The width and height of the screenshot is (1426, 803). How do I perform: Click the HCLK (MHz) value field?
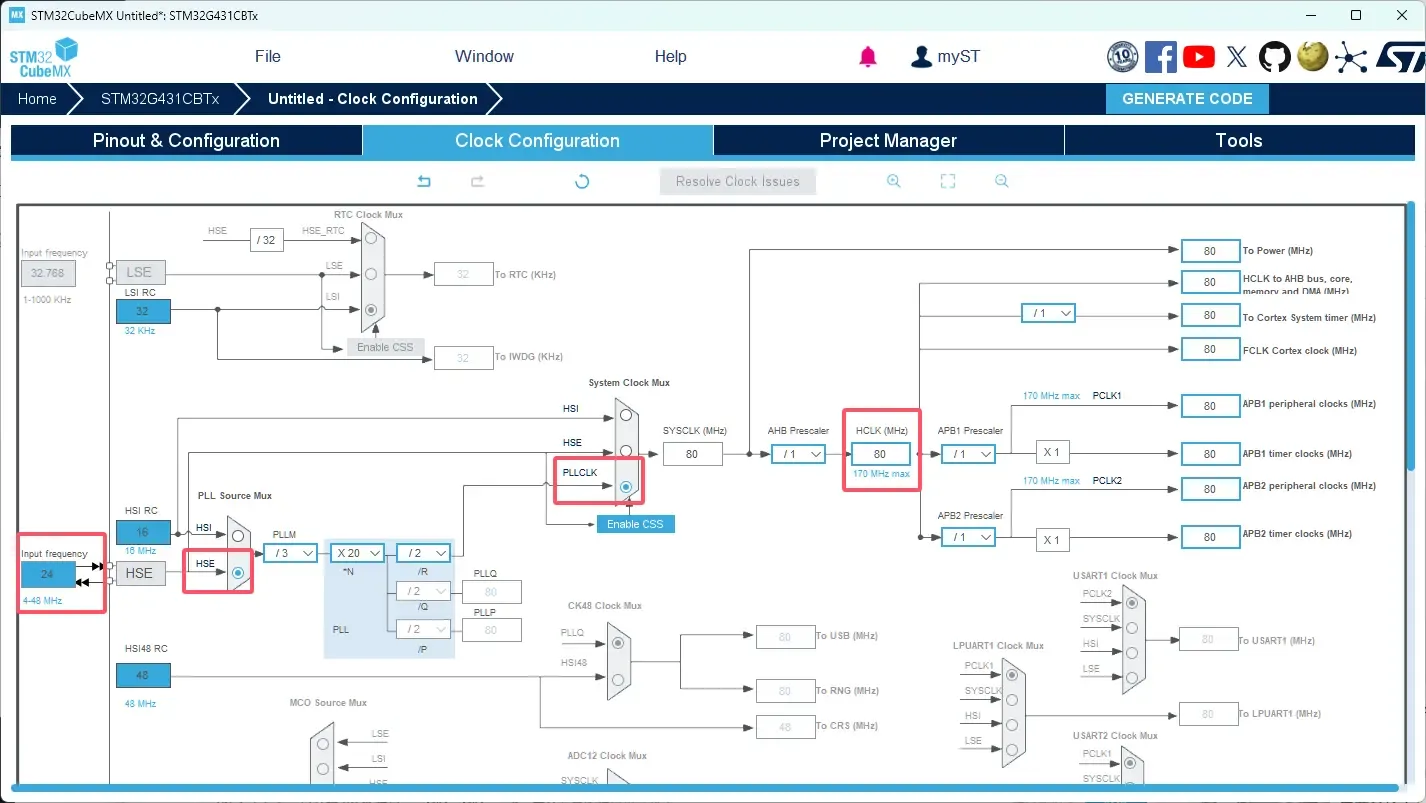tap(880, 454)
